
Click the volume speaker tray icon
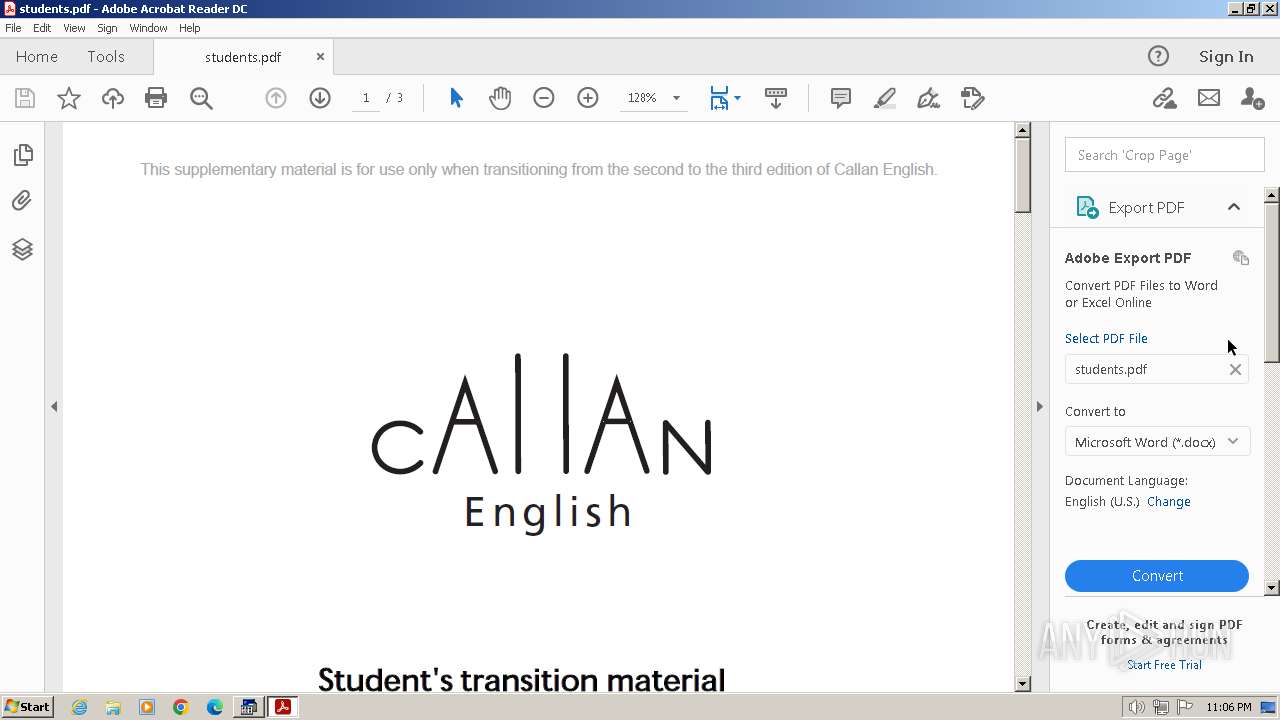[1136, 707]
